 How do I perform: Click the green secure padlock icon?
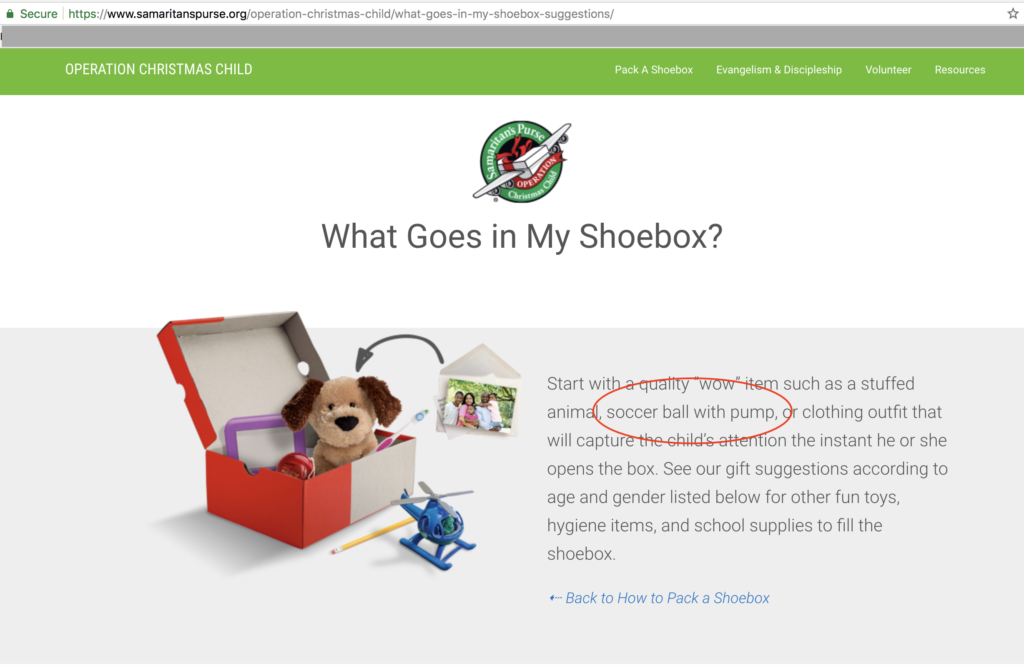coord(10,13)
